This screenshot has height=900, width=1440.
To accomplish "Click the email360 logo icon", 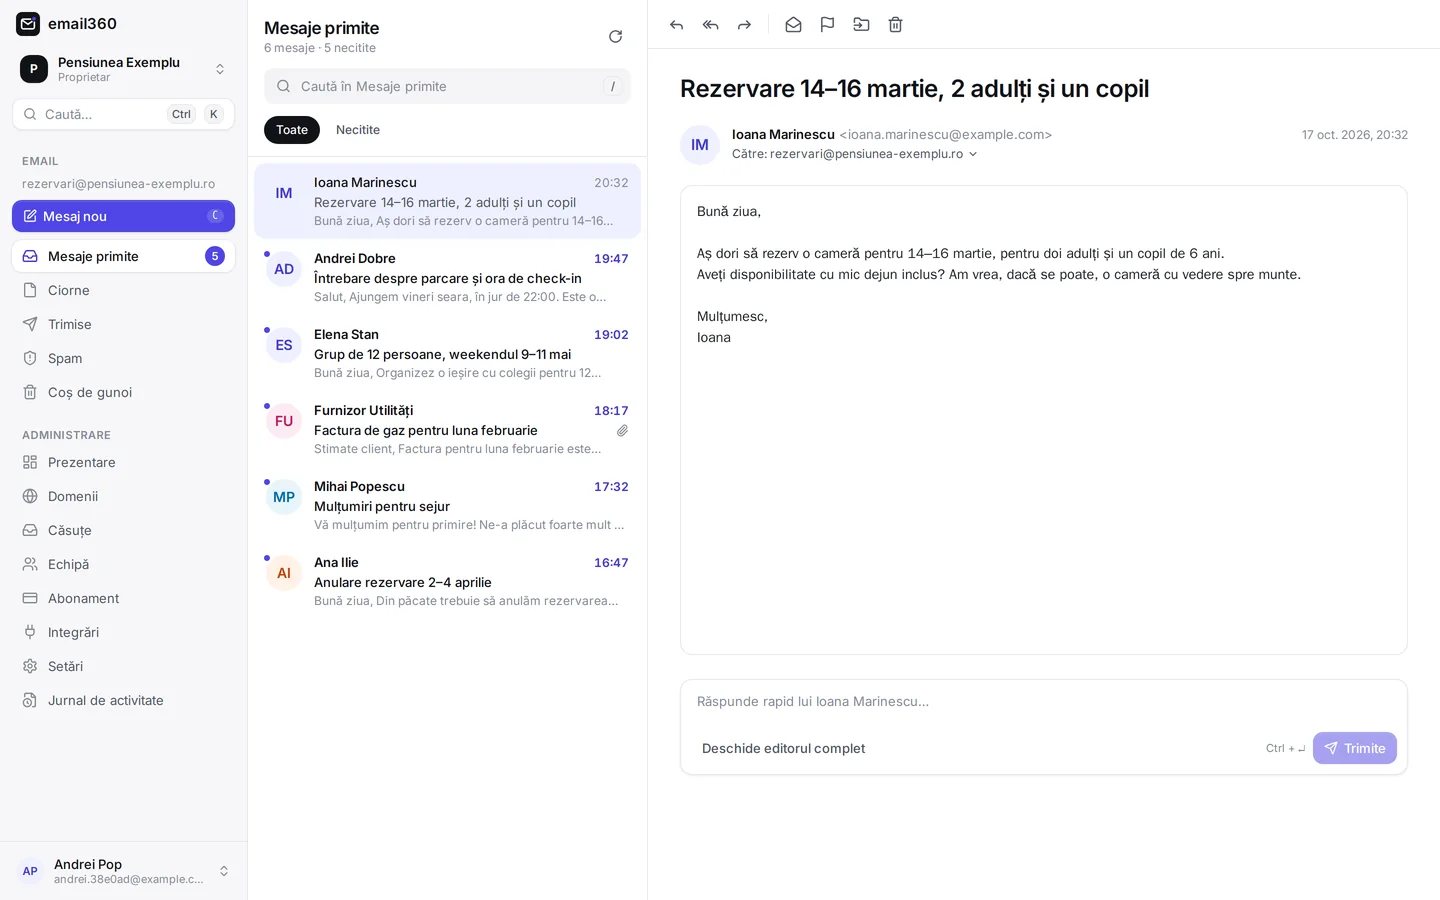I will tap(28, 23).
